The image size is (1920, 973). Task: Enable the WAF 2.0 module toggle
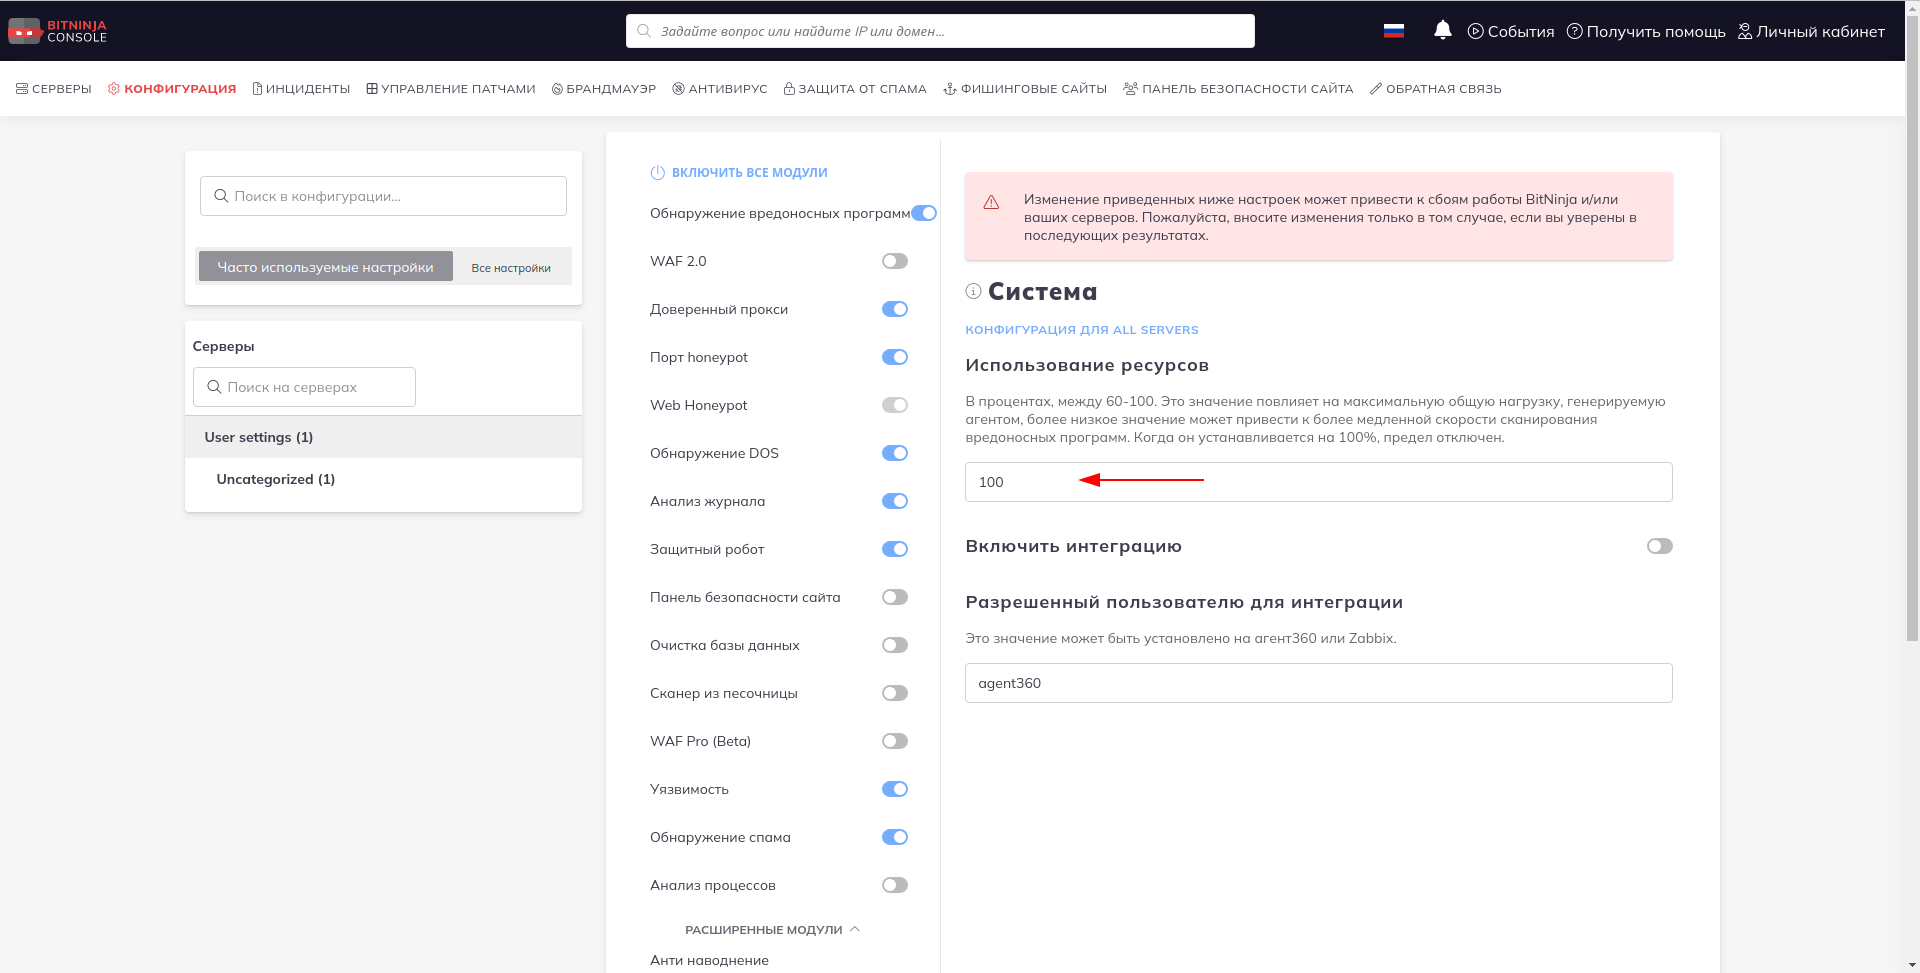pyautogui.click(x=894, y=261)
